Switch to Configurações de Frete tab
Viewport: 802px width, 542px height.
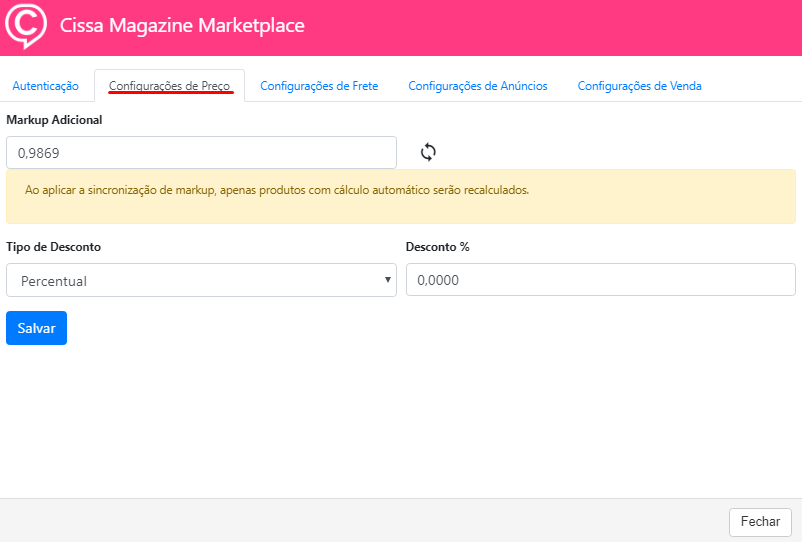tap(319, 86)
